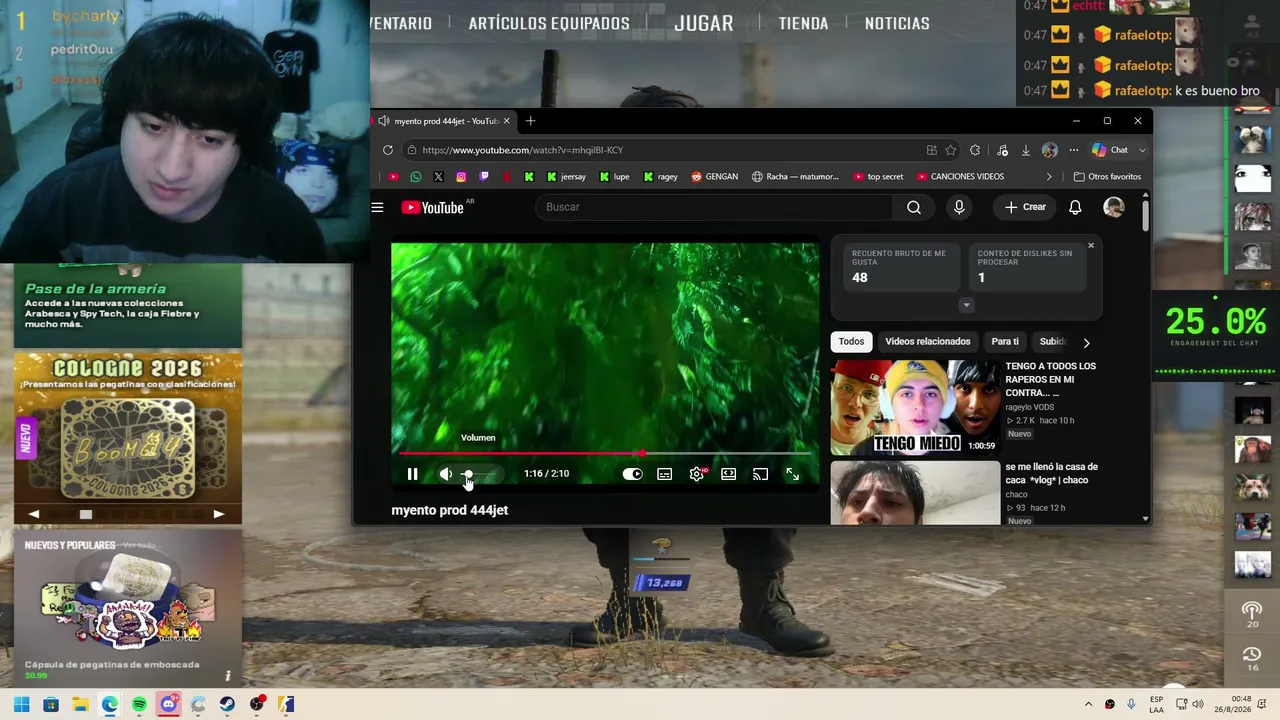Open the top secret bookmark
This screenshot has height=720, width=1280.
[x=878, y=177]
